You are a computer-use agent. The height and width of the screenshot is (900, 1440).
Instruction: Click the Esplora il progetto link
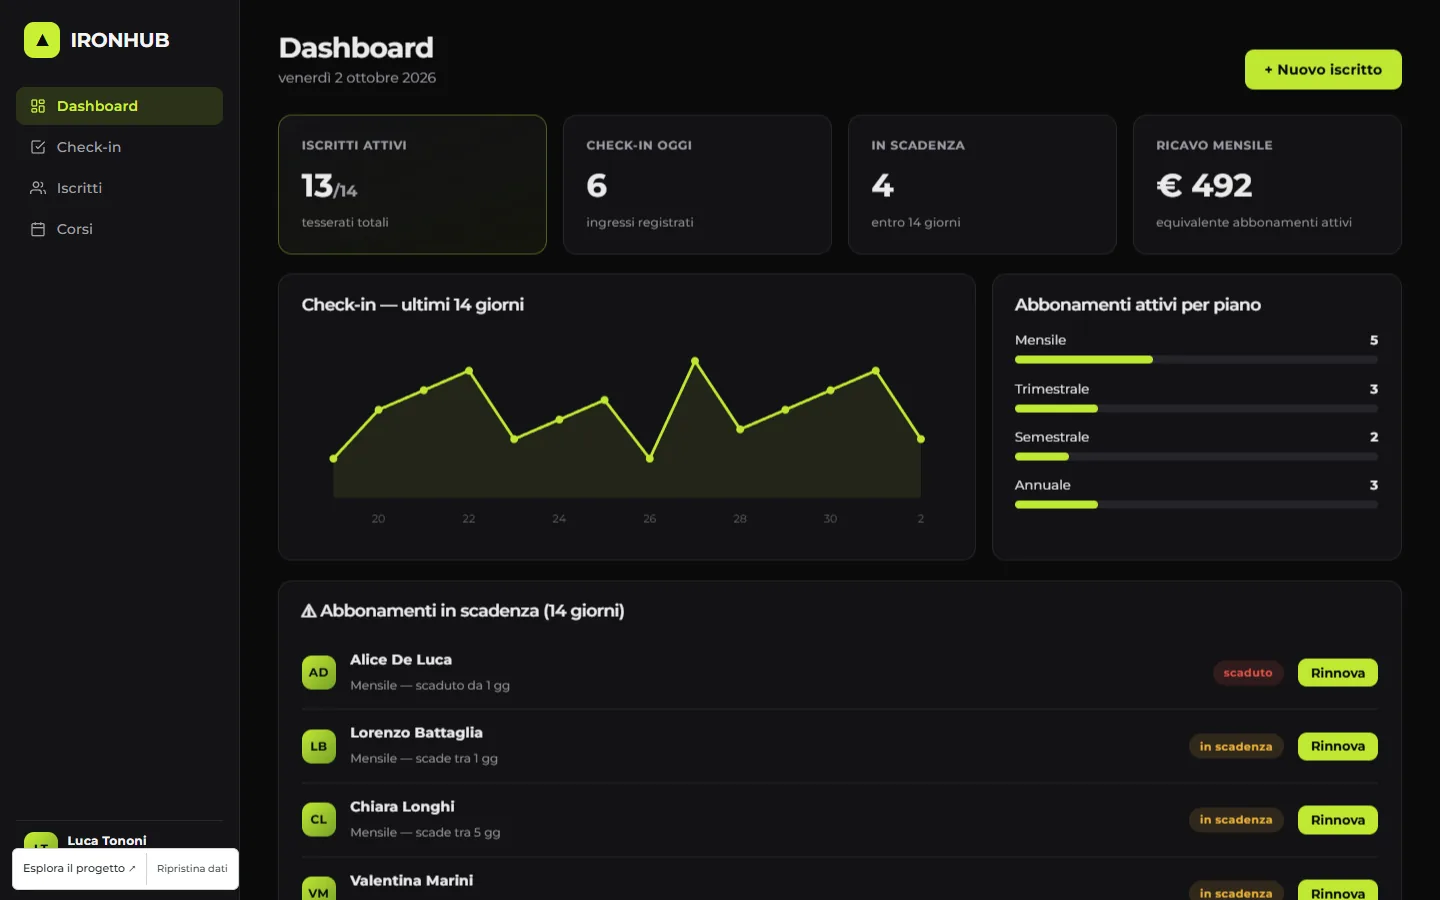[x=79, y=868]
